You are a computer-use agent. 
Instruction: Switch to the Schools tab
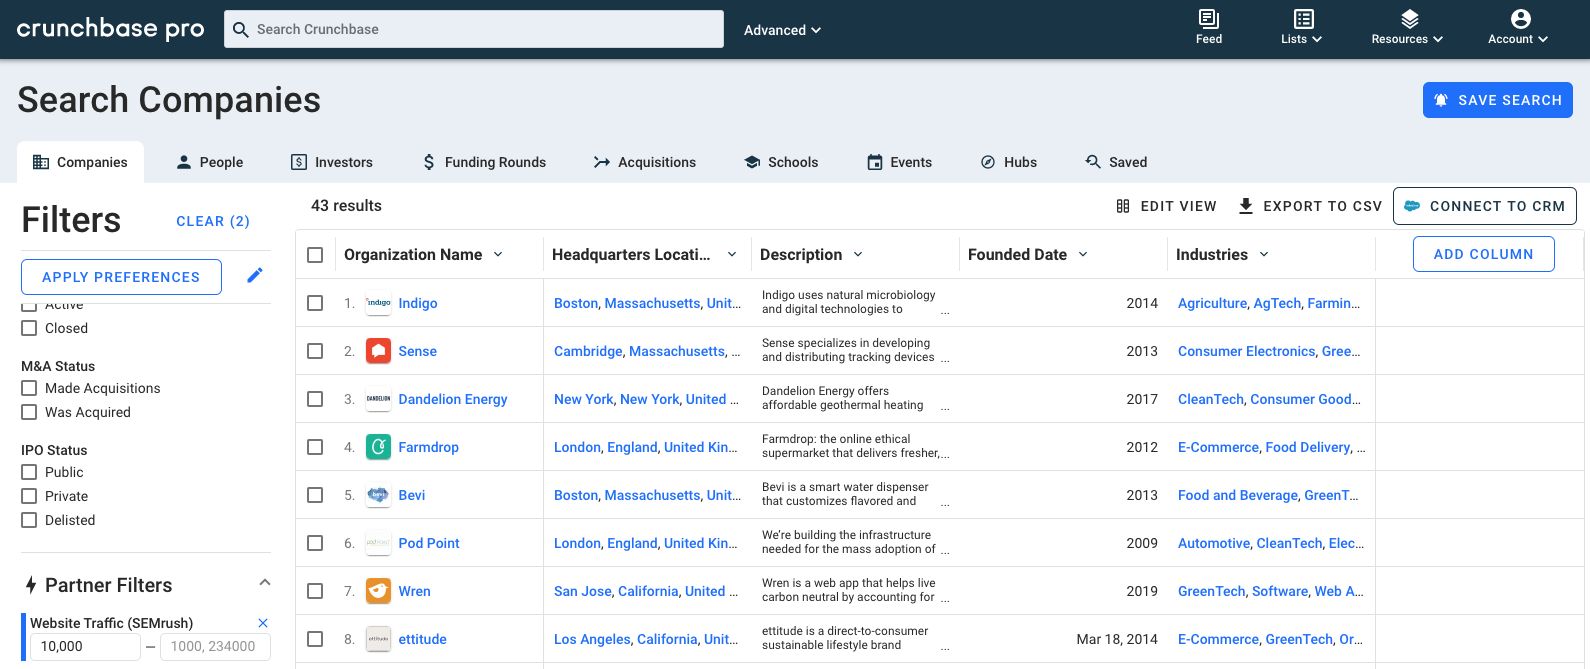(781, 162)
